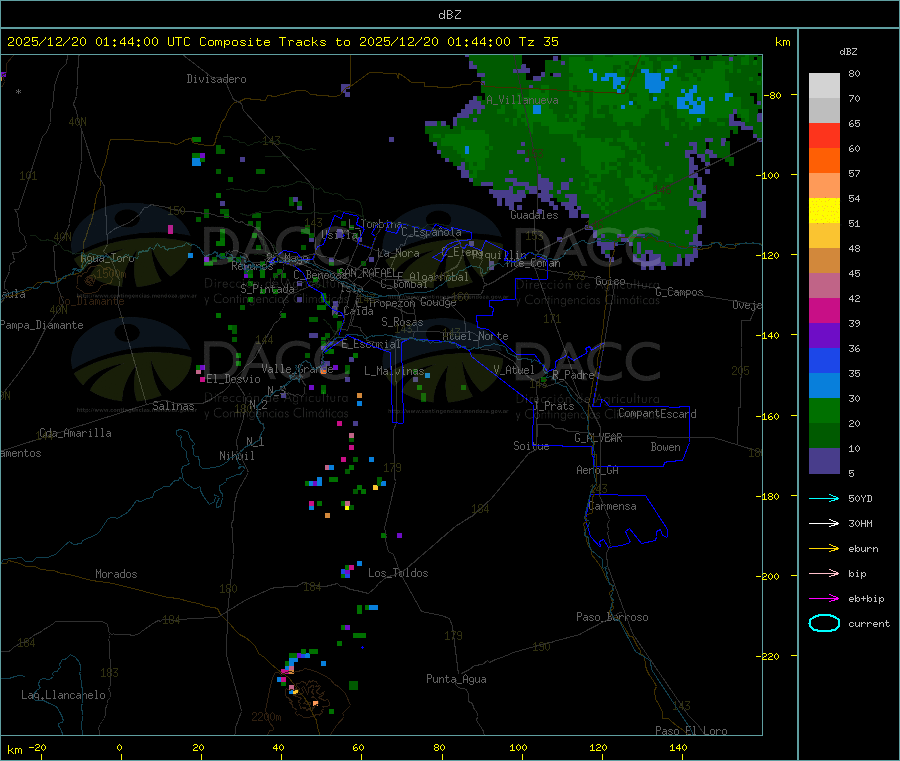Click the 39 dBZ violet color swatch
The height and width of the screenshot is (761, 900).
(x=824, y=336)
